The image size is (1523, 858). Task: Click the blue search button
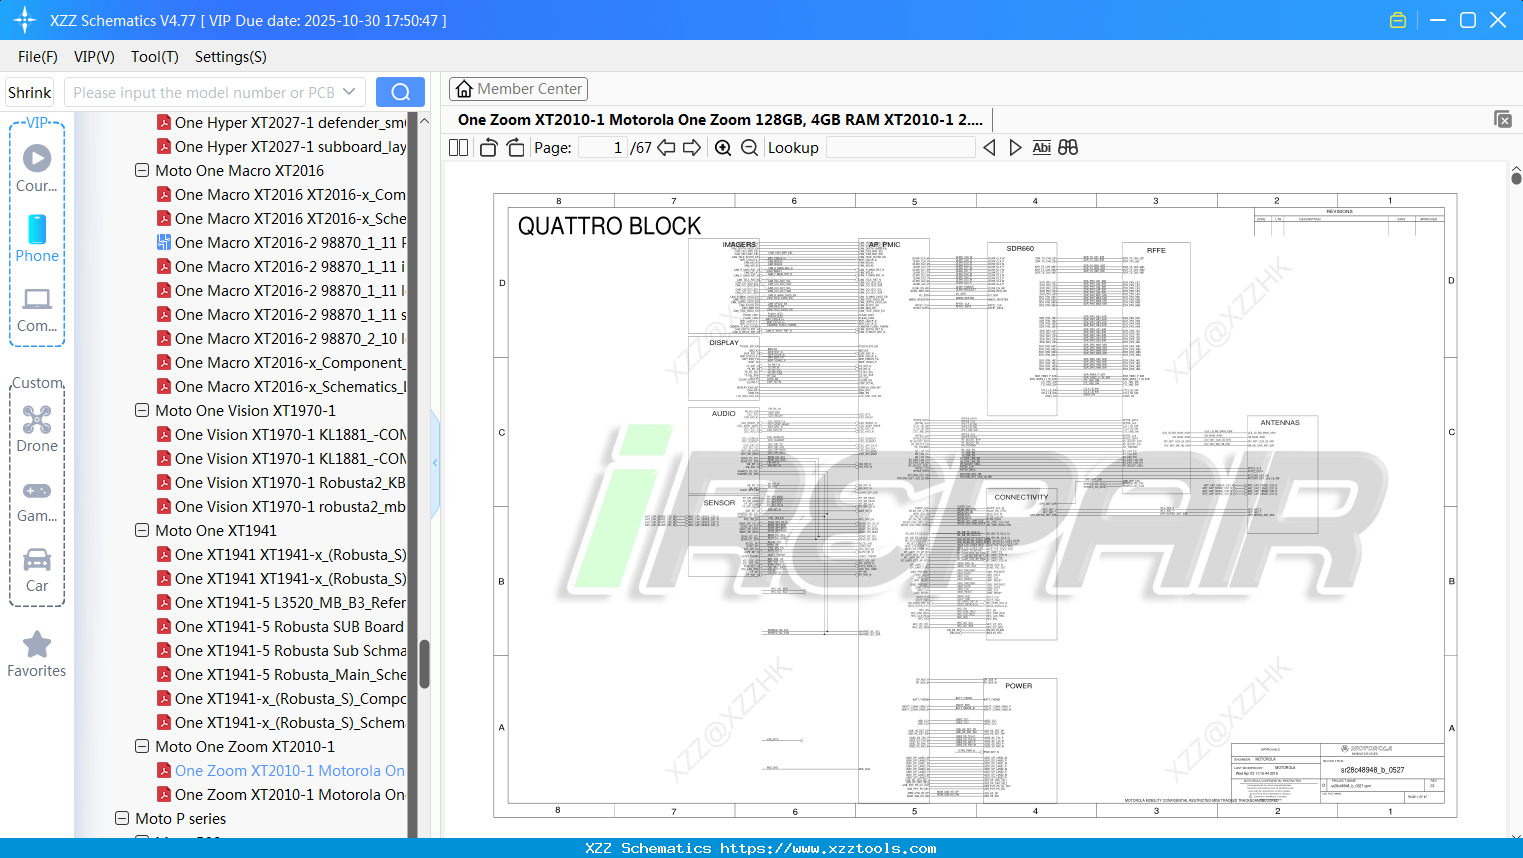click(400, 92)
